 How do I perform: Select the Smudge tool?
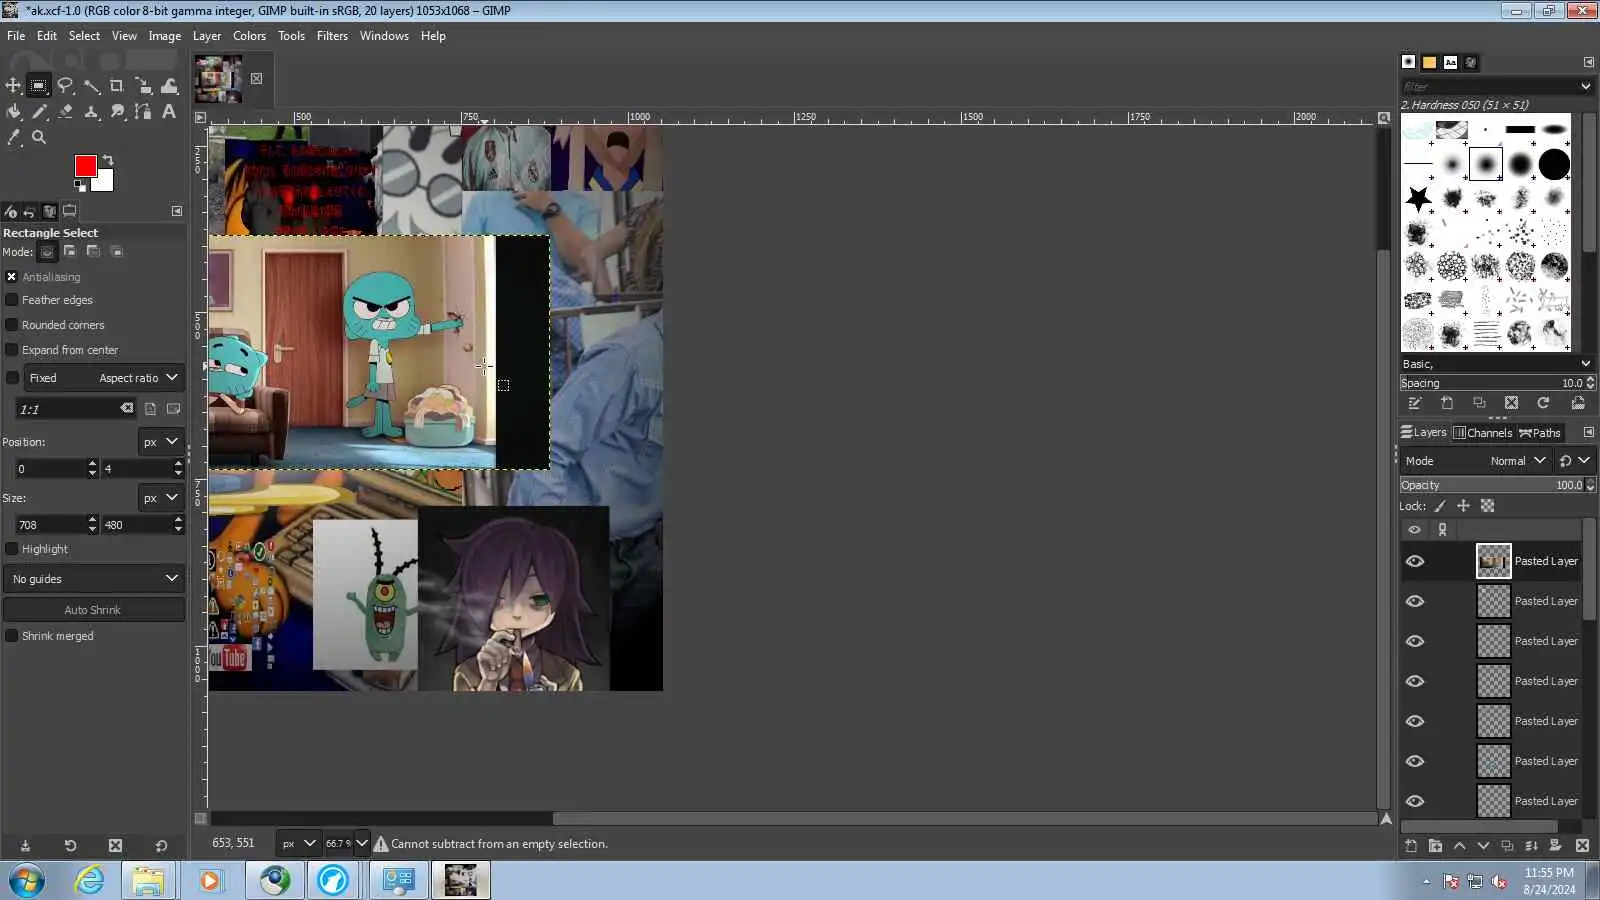(117, 112)
